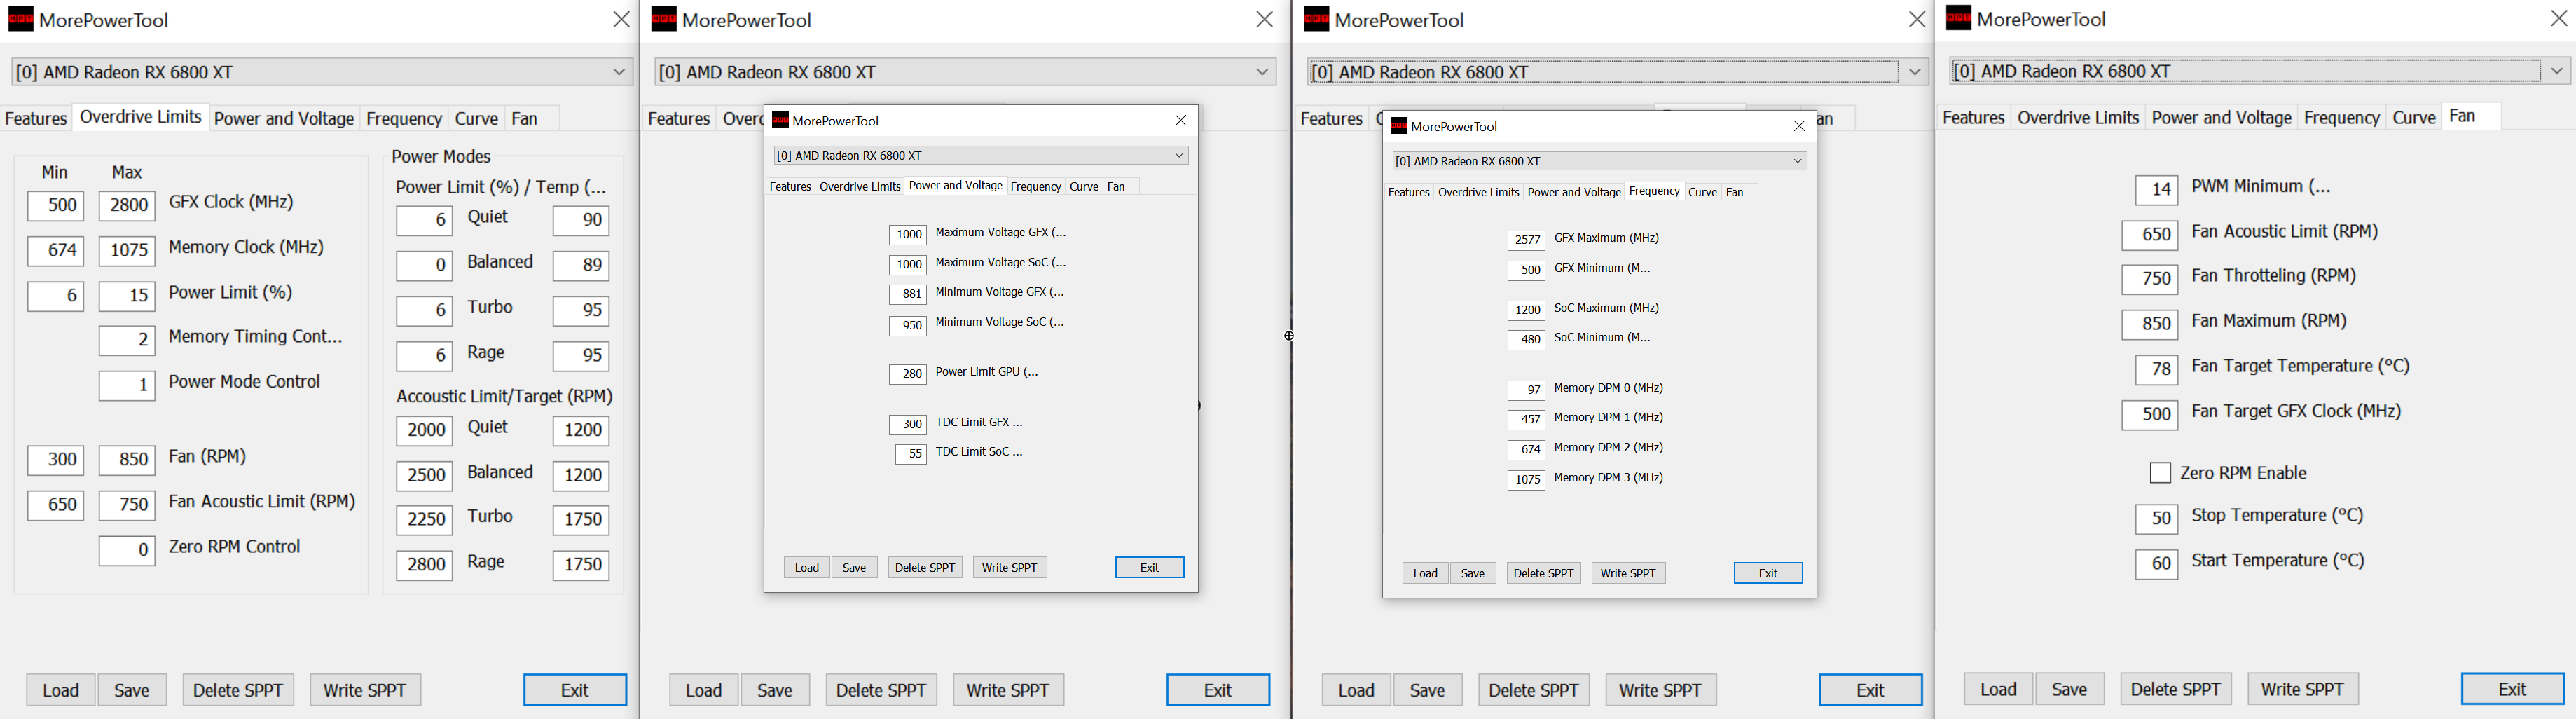This screenshot has width=2576, height=719.
Task: Select the Frequency tab in the Overdrive Limits window
Action: pos(404,118)
